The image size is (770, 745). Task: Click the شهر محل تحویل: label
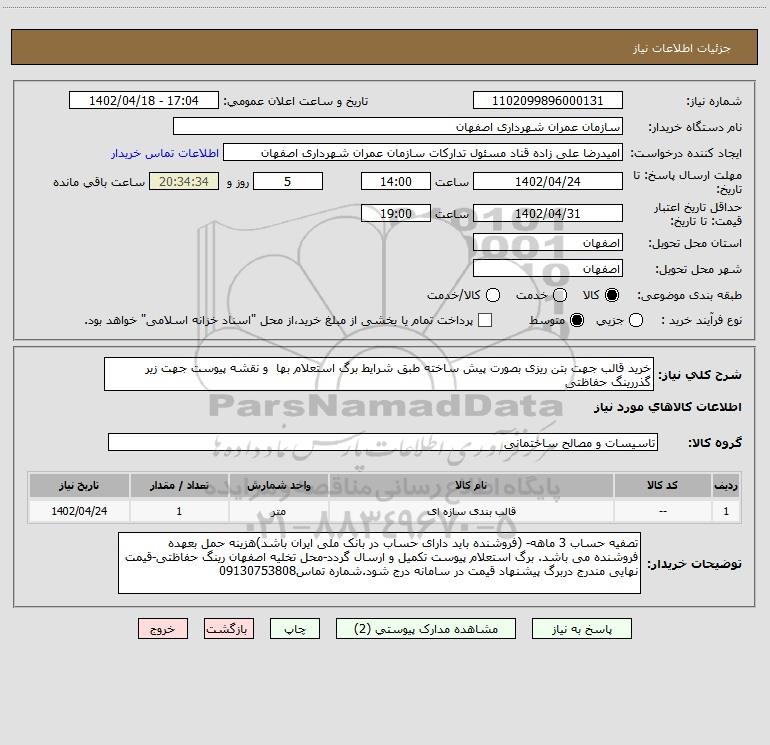698,269
